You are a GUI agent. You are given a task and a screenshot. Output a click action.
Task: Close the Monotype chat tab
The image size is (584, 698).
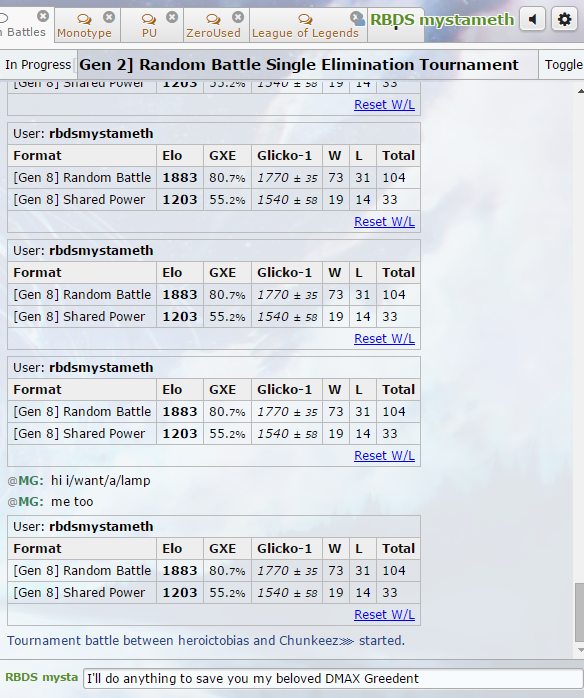[x=109, y=17]
